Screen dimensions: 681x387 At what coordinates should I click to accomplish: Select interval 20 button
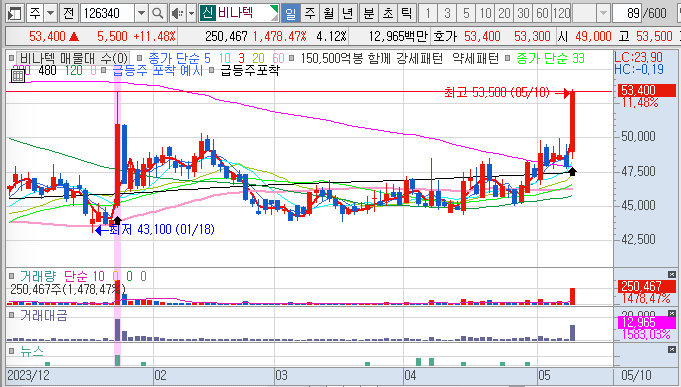[x=504, y=13]
